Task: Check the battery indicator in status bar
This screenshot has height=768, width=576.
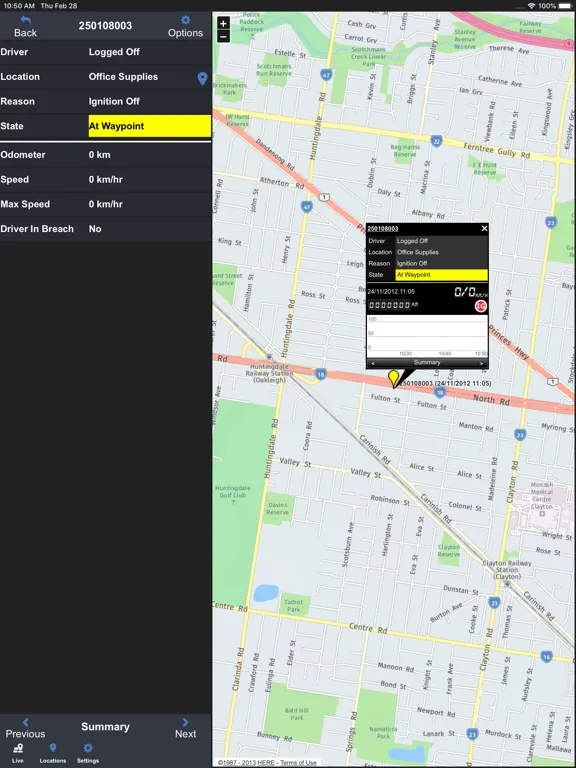Action: point(565,6)
